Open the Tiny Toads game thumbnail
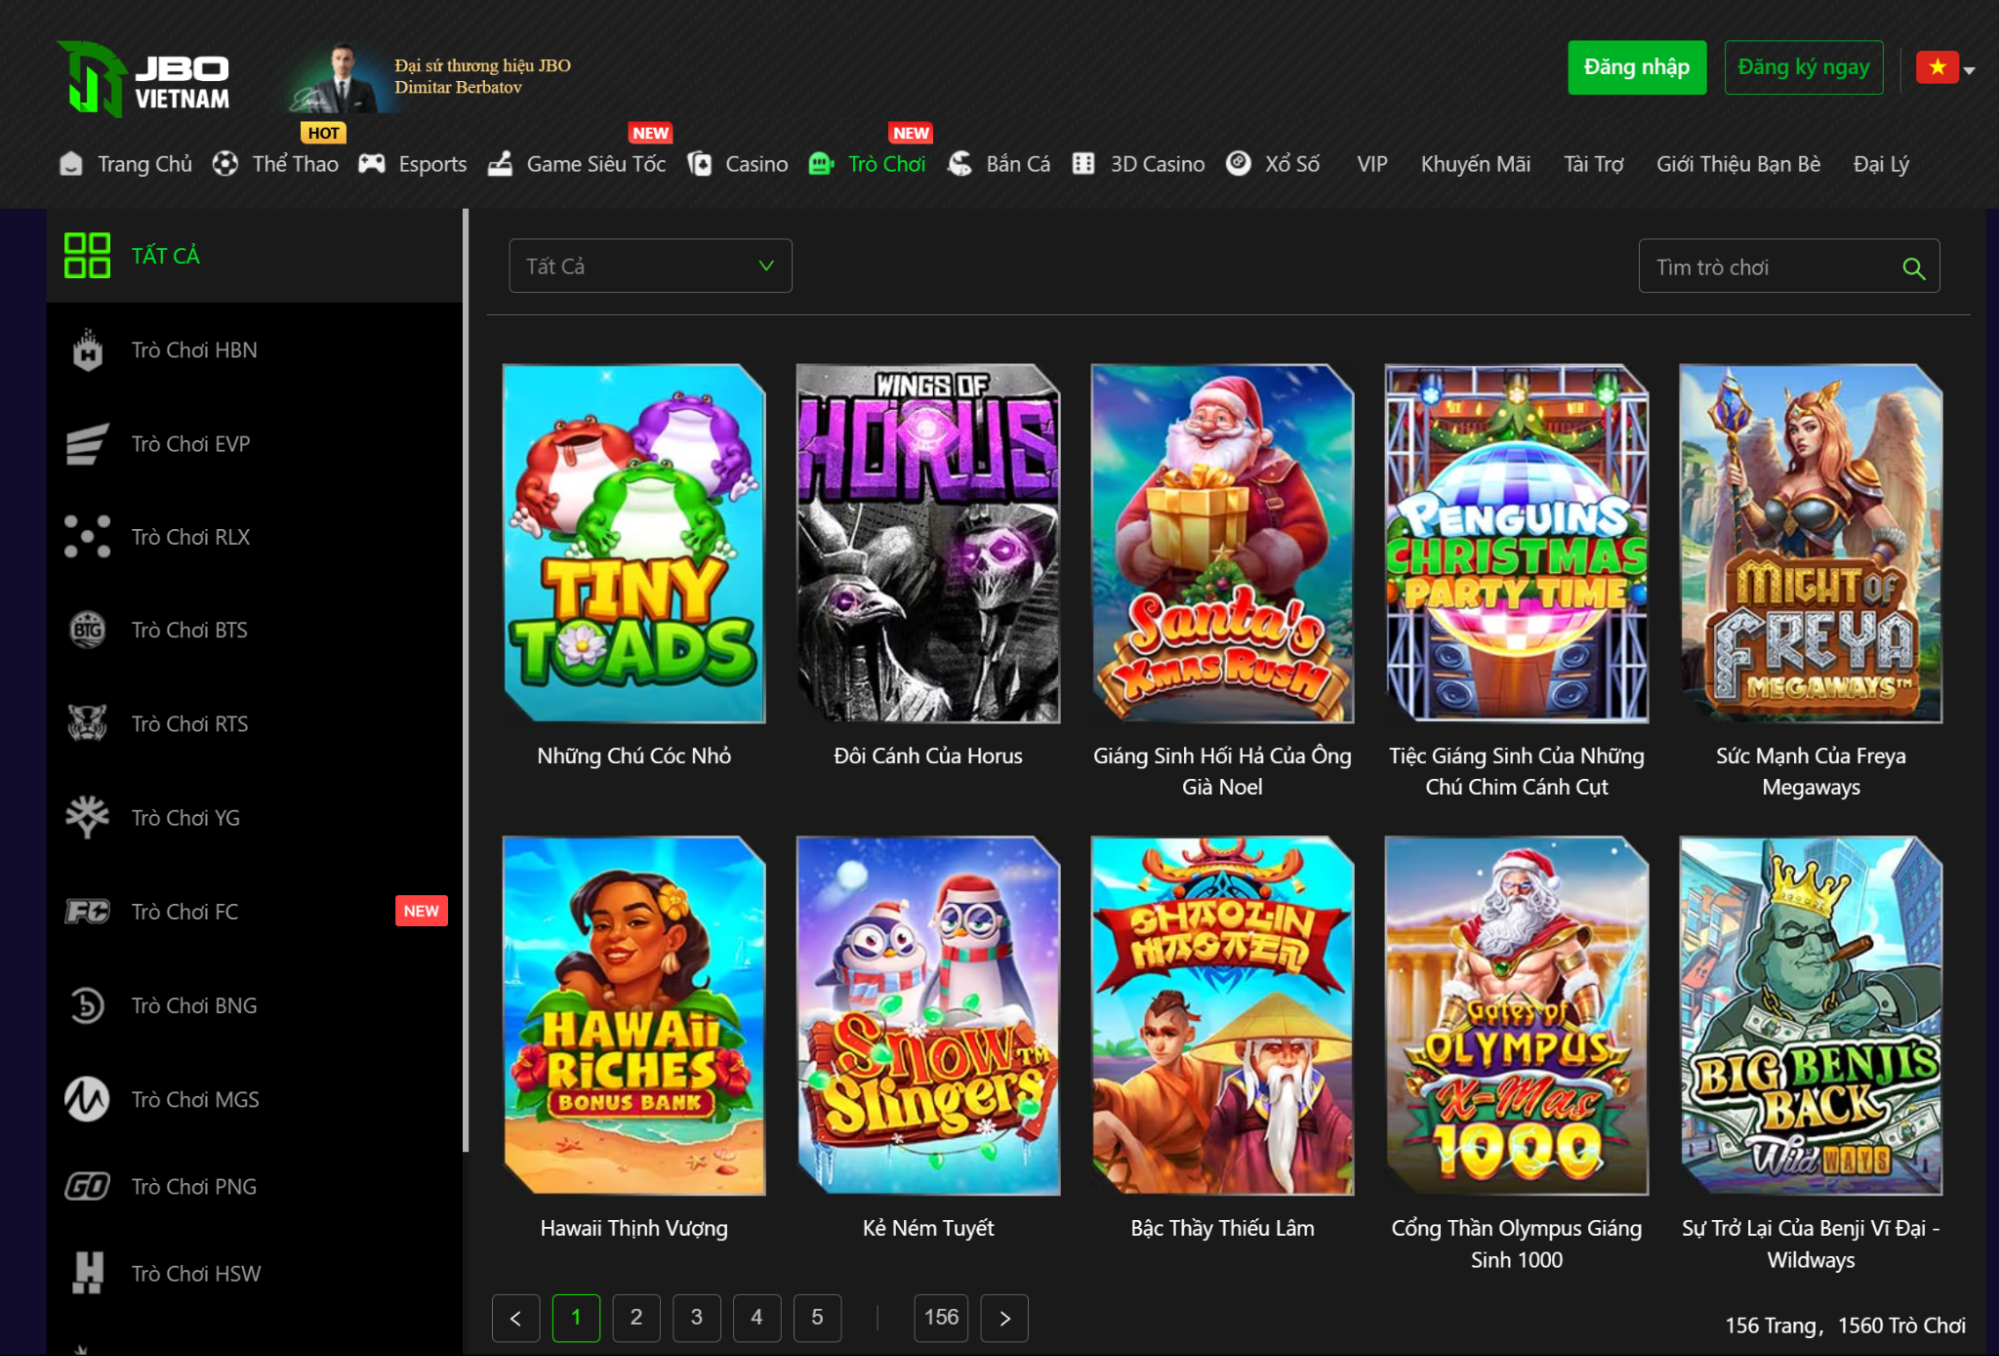The width and height of the screenshot is (1999, 1356). (634, 543)
